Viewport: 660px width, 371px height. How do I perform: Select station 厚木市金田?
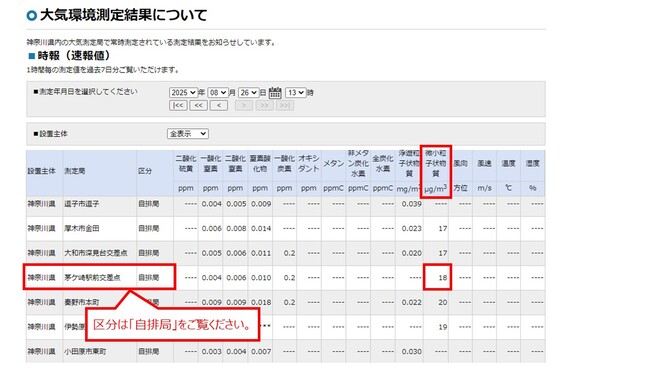(82, 229)
